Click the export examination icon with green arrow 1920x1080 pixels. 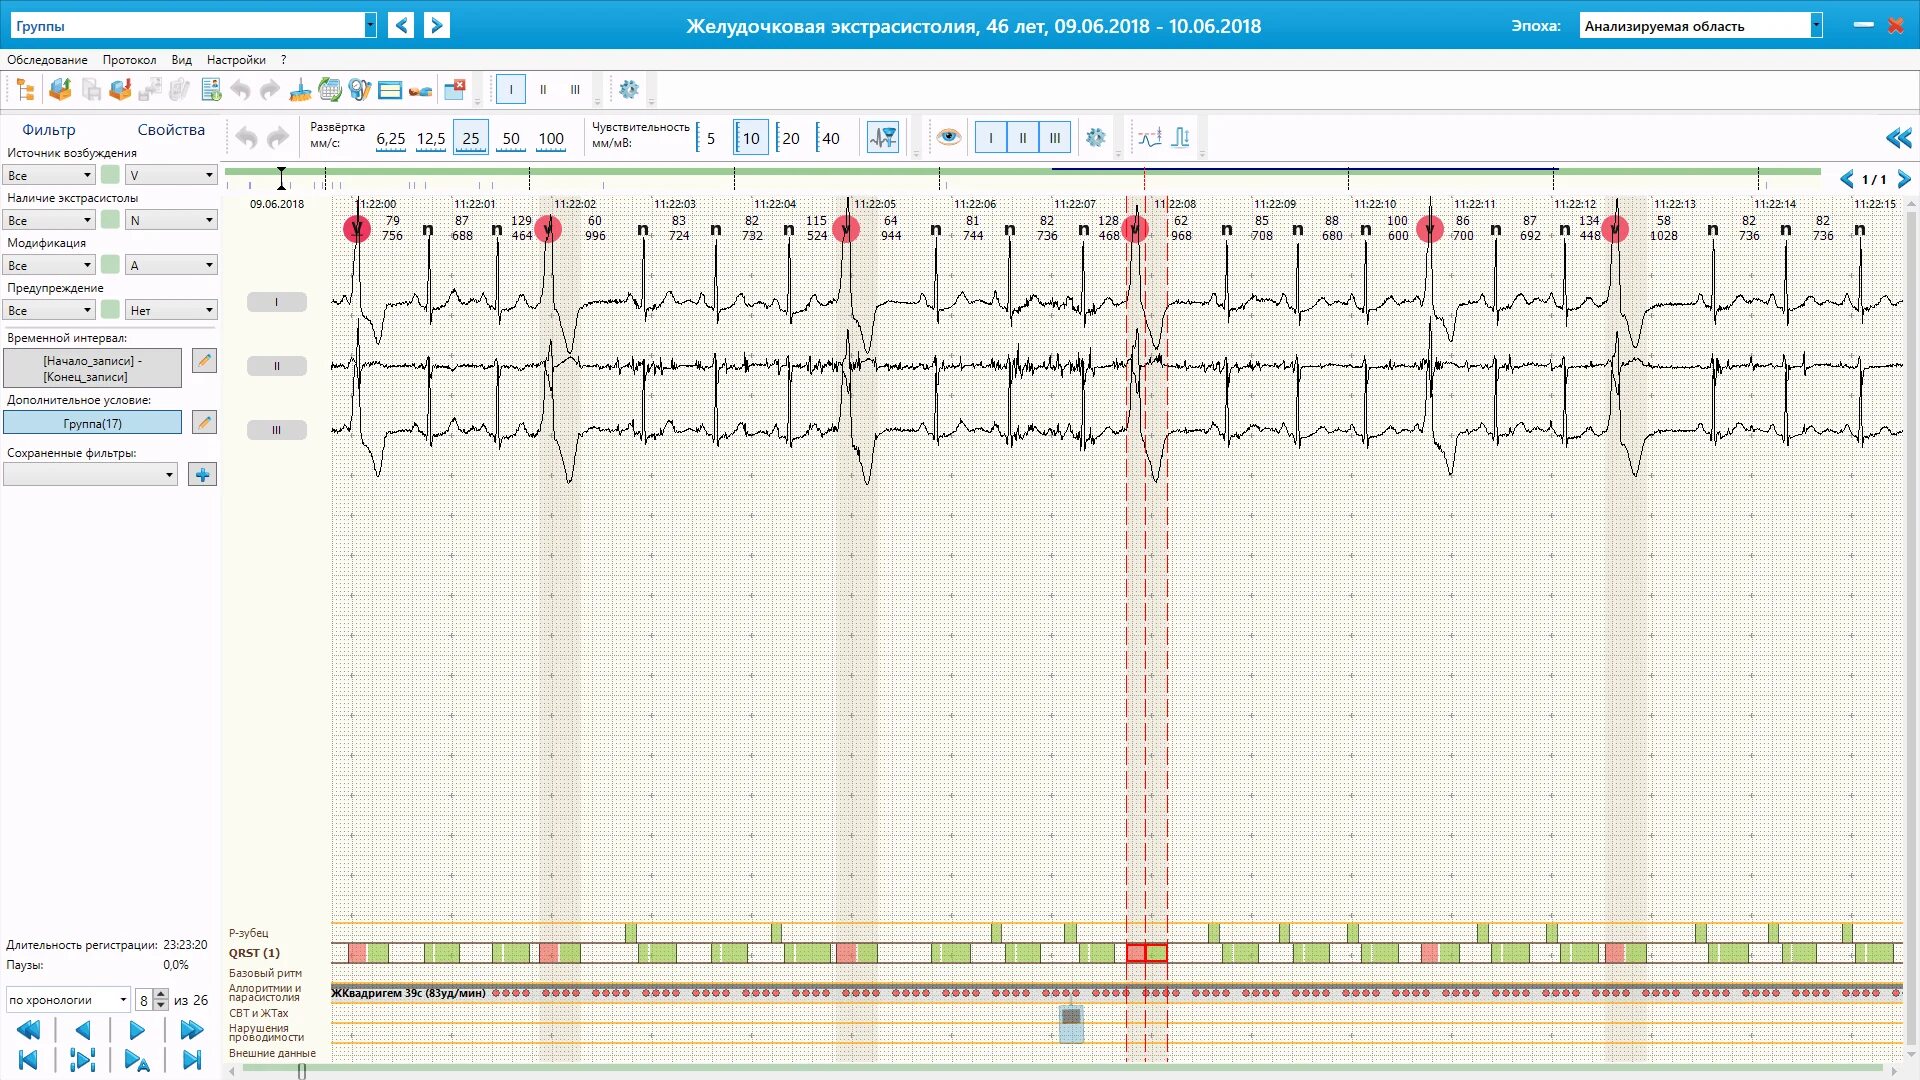point(60,90)
